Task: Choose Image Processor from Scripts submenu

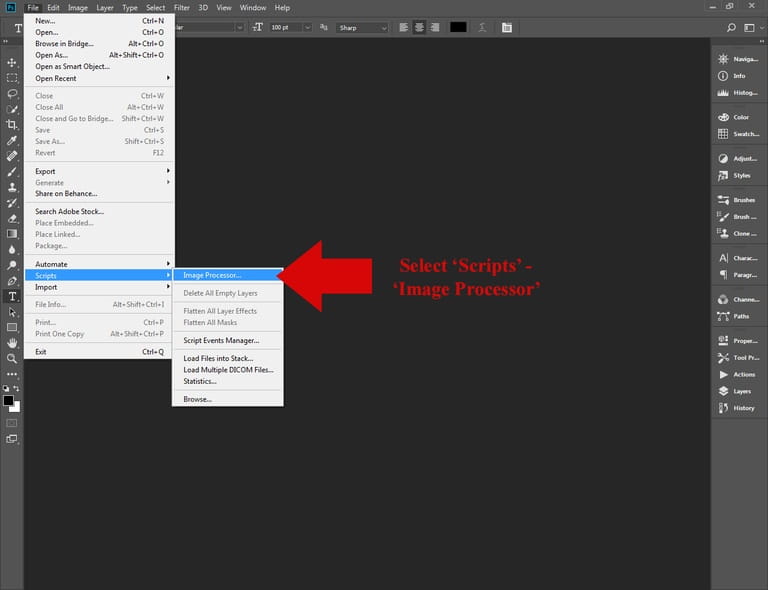Action: [228, 275]
